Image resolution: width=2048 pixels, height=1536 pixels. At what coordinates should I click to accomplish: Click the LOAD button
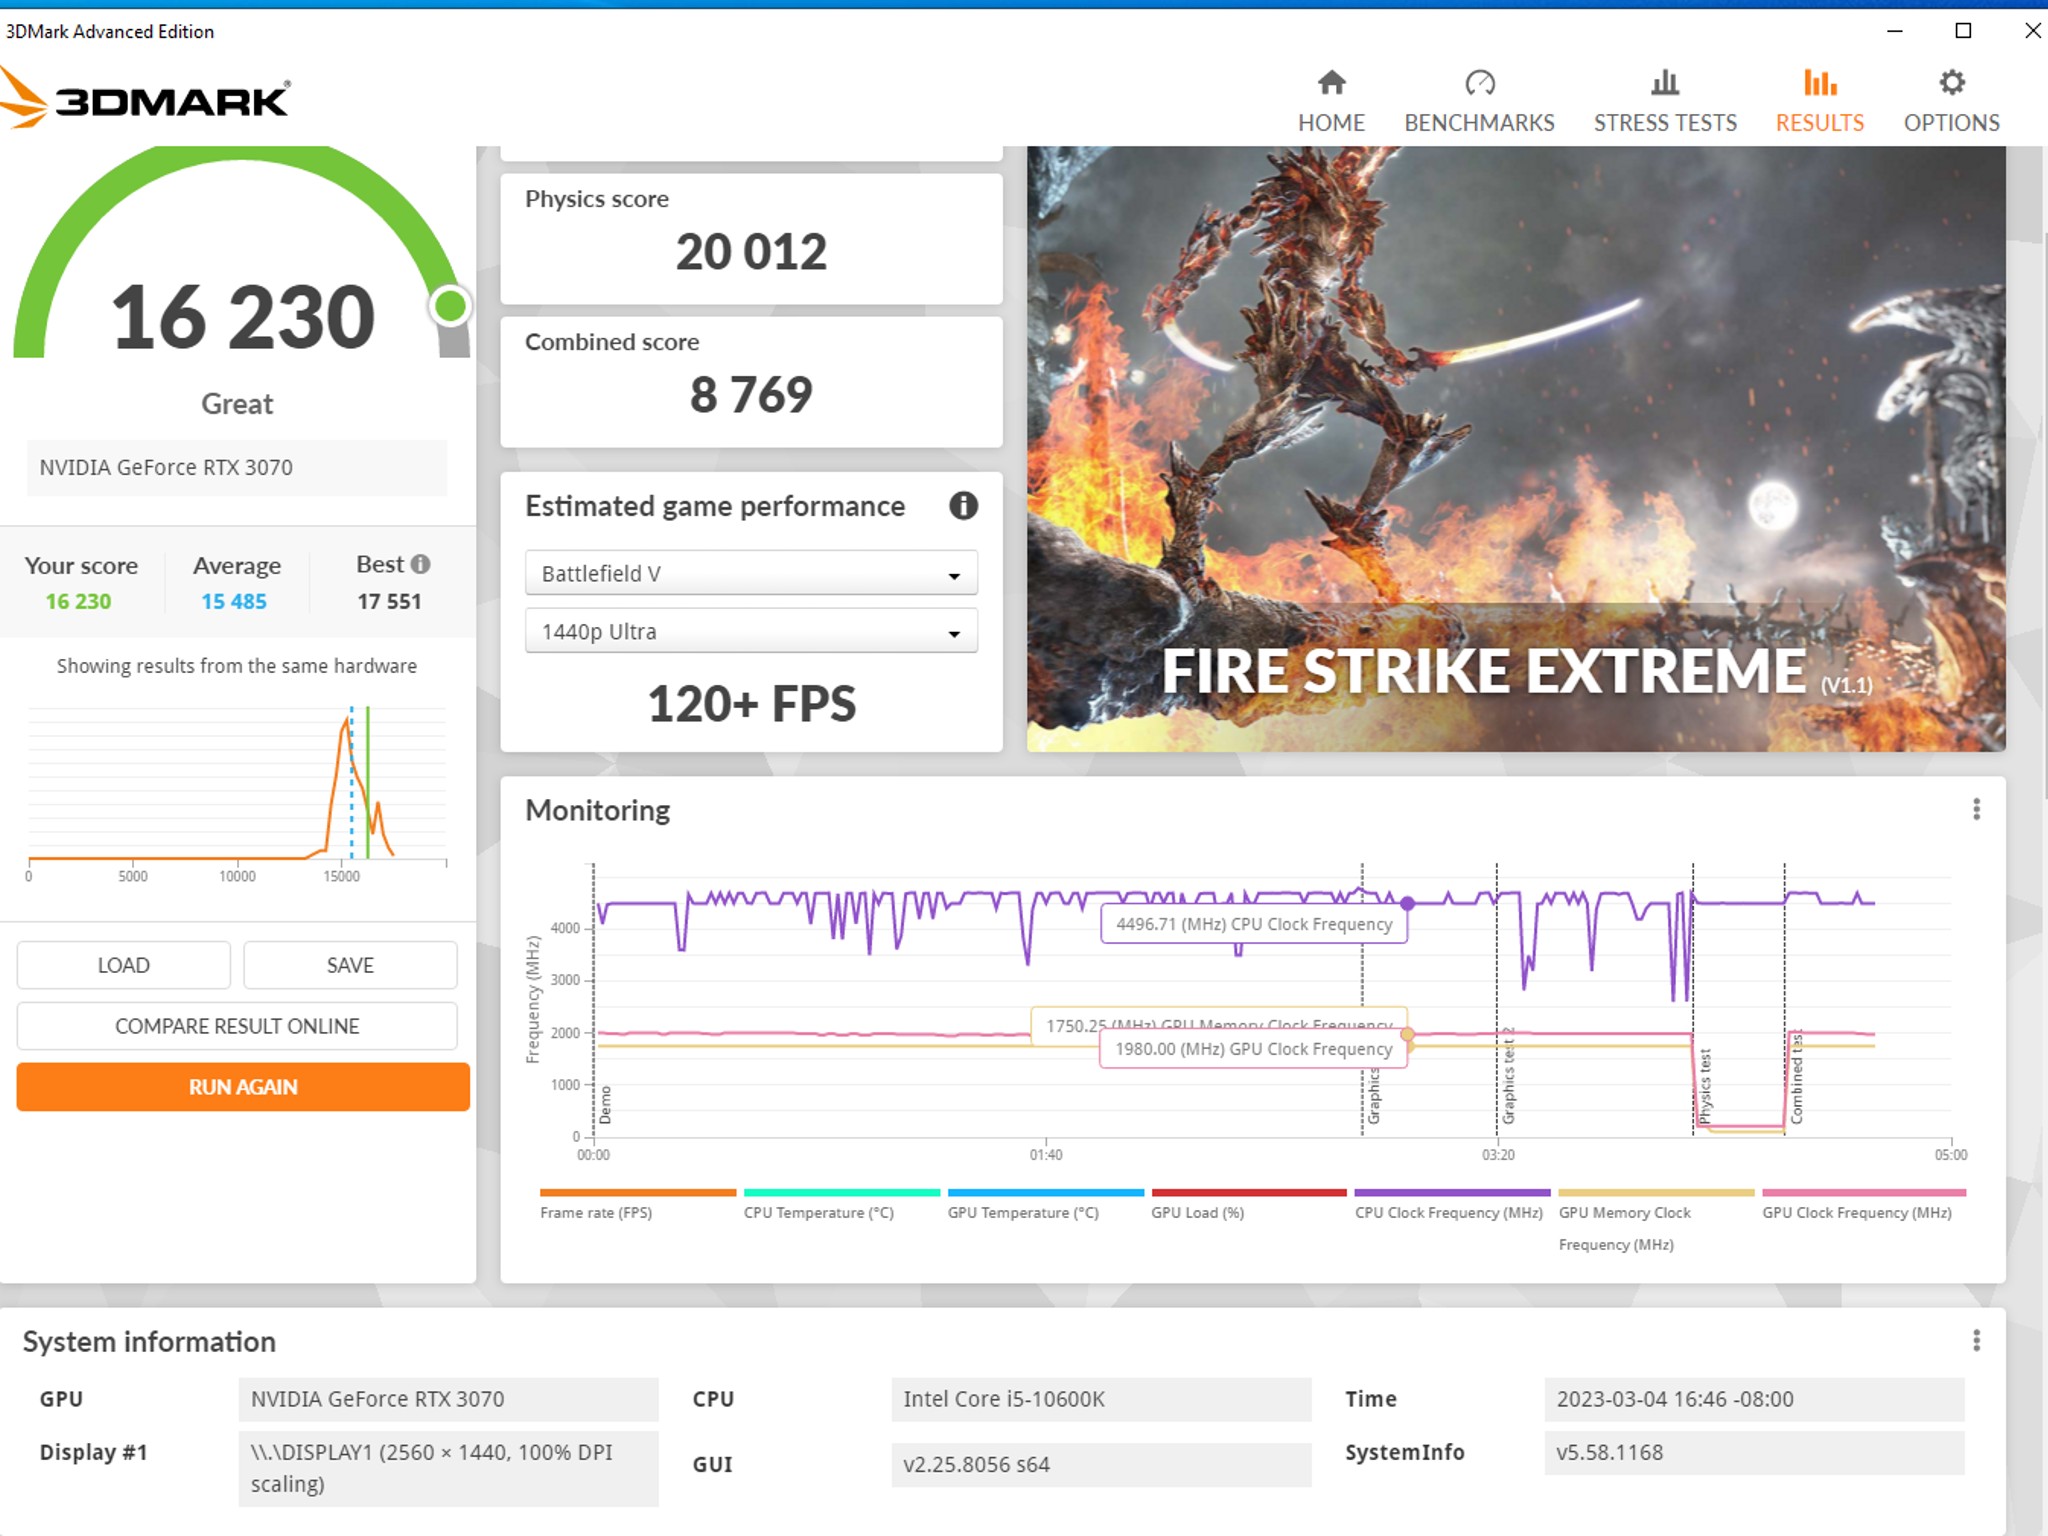124,965
